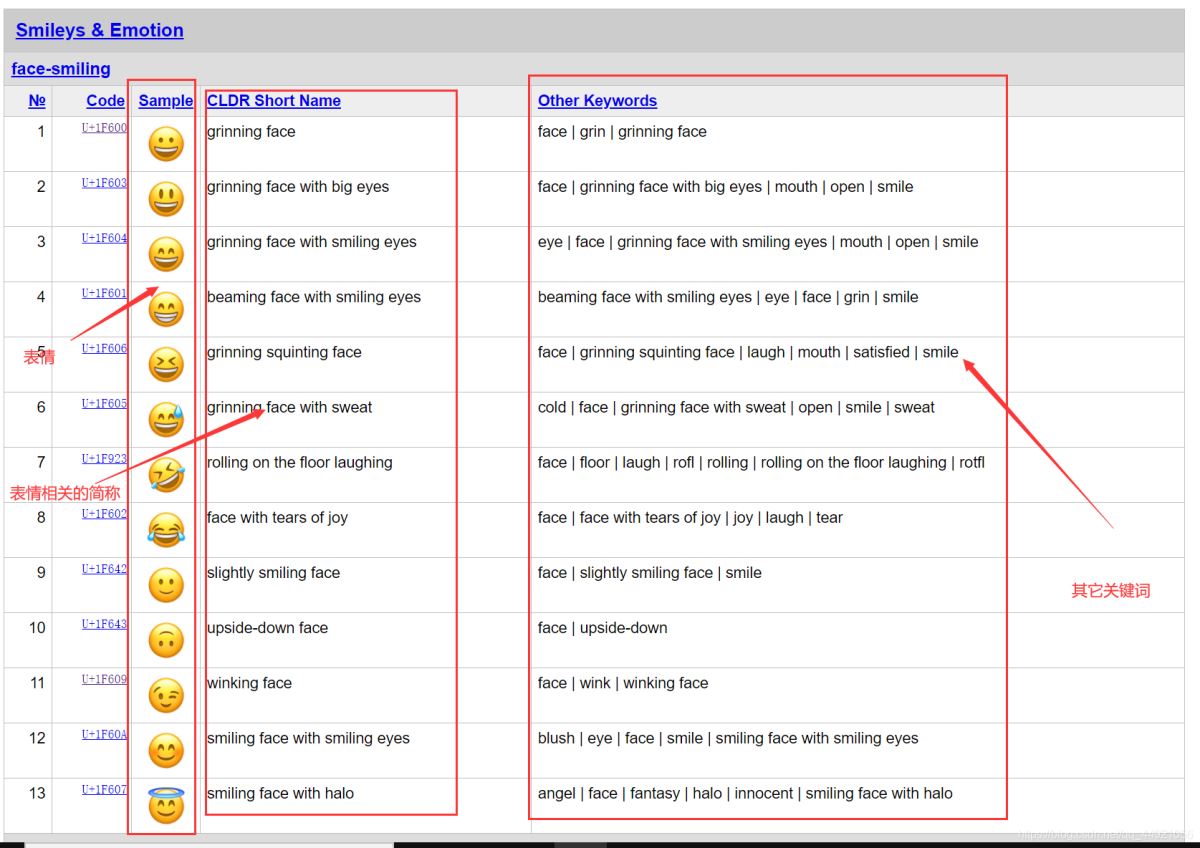Select the upside-down face emoji
Viewport: 1200px width, 848px height.
(166, 640)
